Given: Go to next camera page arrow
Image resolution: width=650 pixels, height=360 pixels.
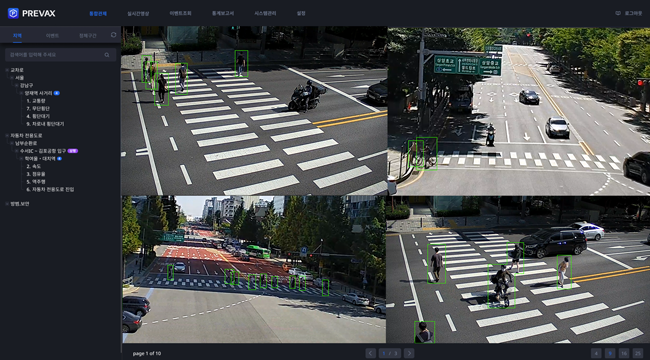Looking at the screenshot, I should click(409, 353).
